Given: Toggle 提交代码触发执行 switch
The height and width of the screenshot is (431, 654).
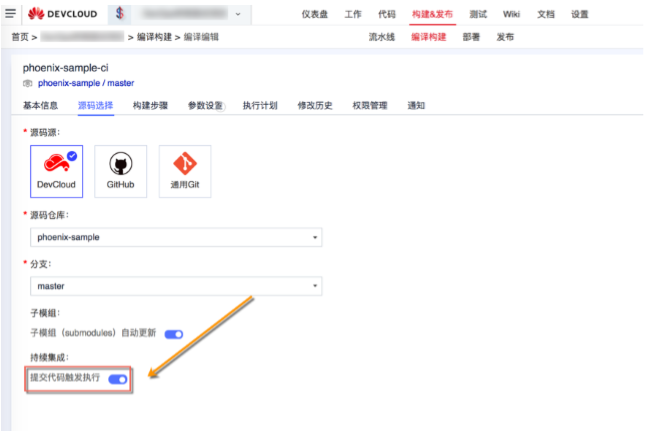Looking at the screenshot, I should tap(118, 379).
